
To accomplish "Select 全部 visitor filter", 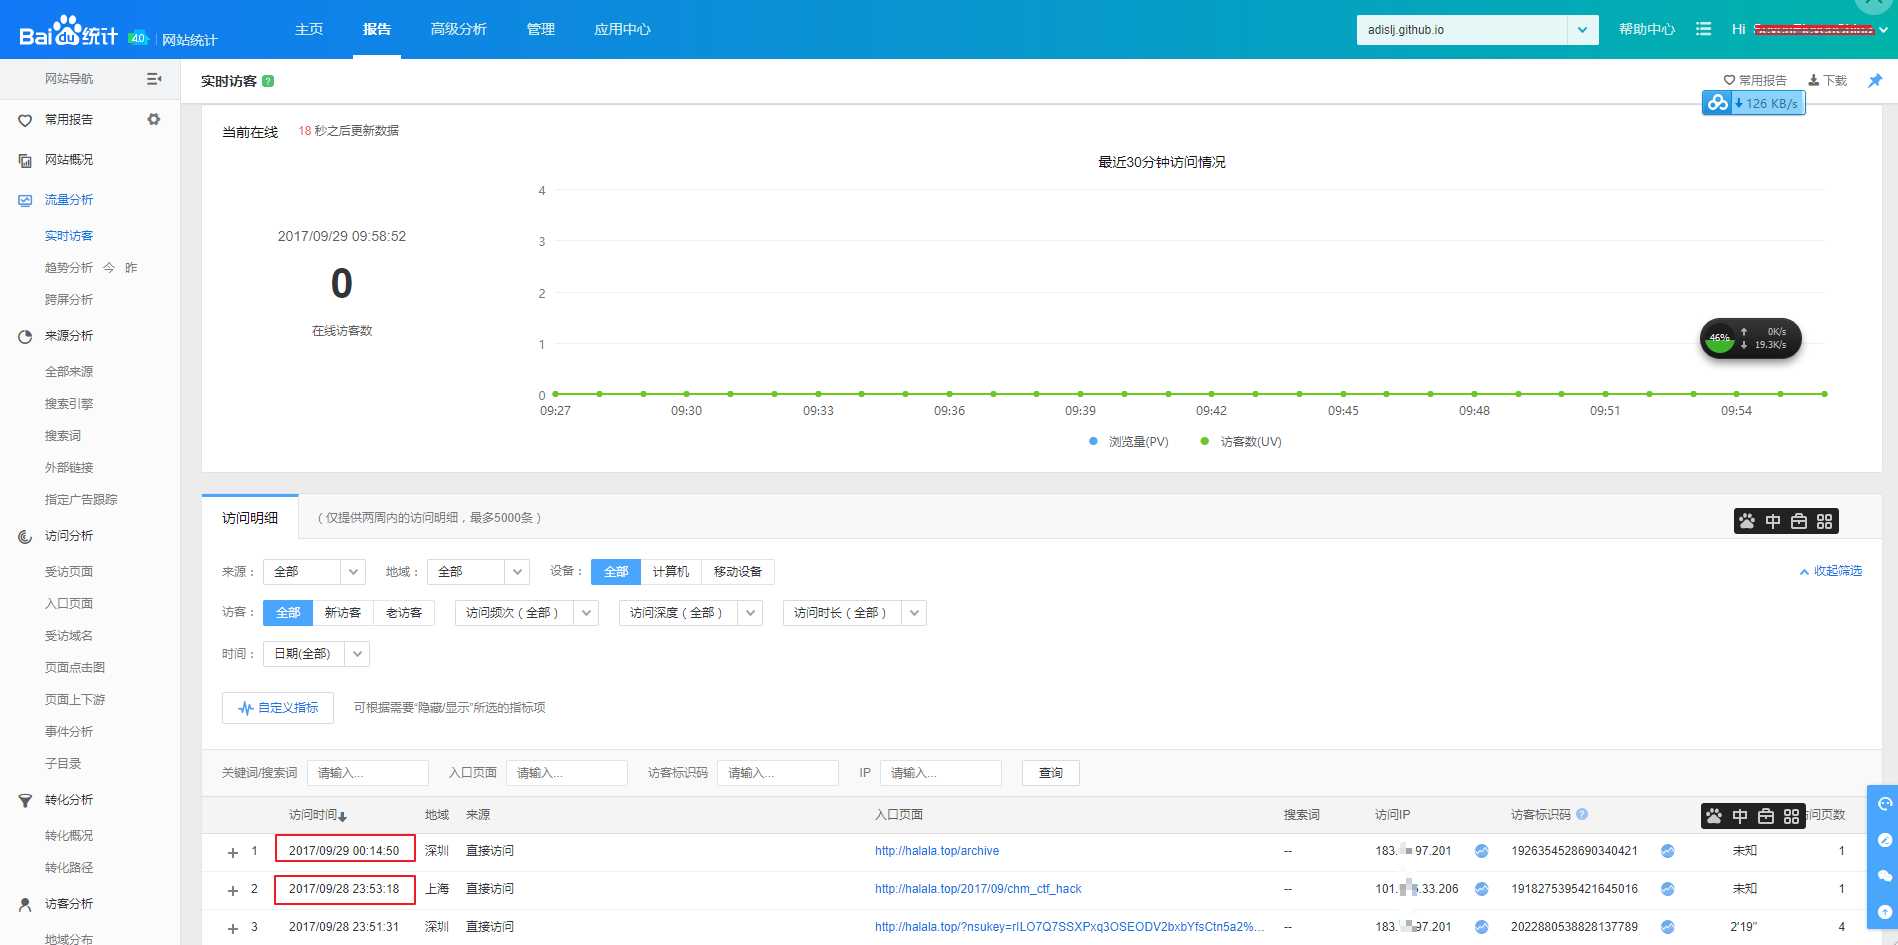I will [x=288, y=612].
